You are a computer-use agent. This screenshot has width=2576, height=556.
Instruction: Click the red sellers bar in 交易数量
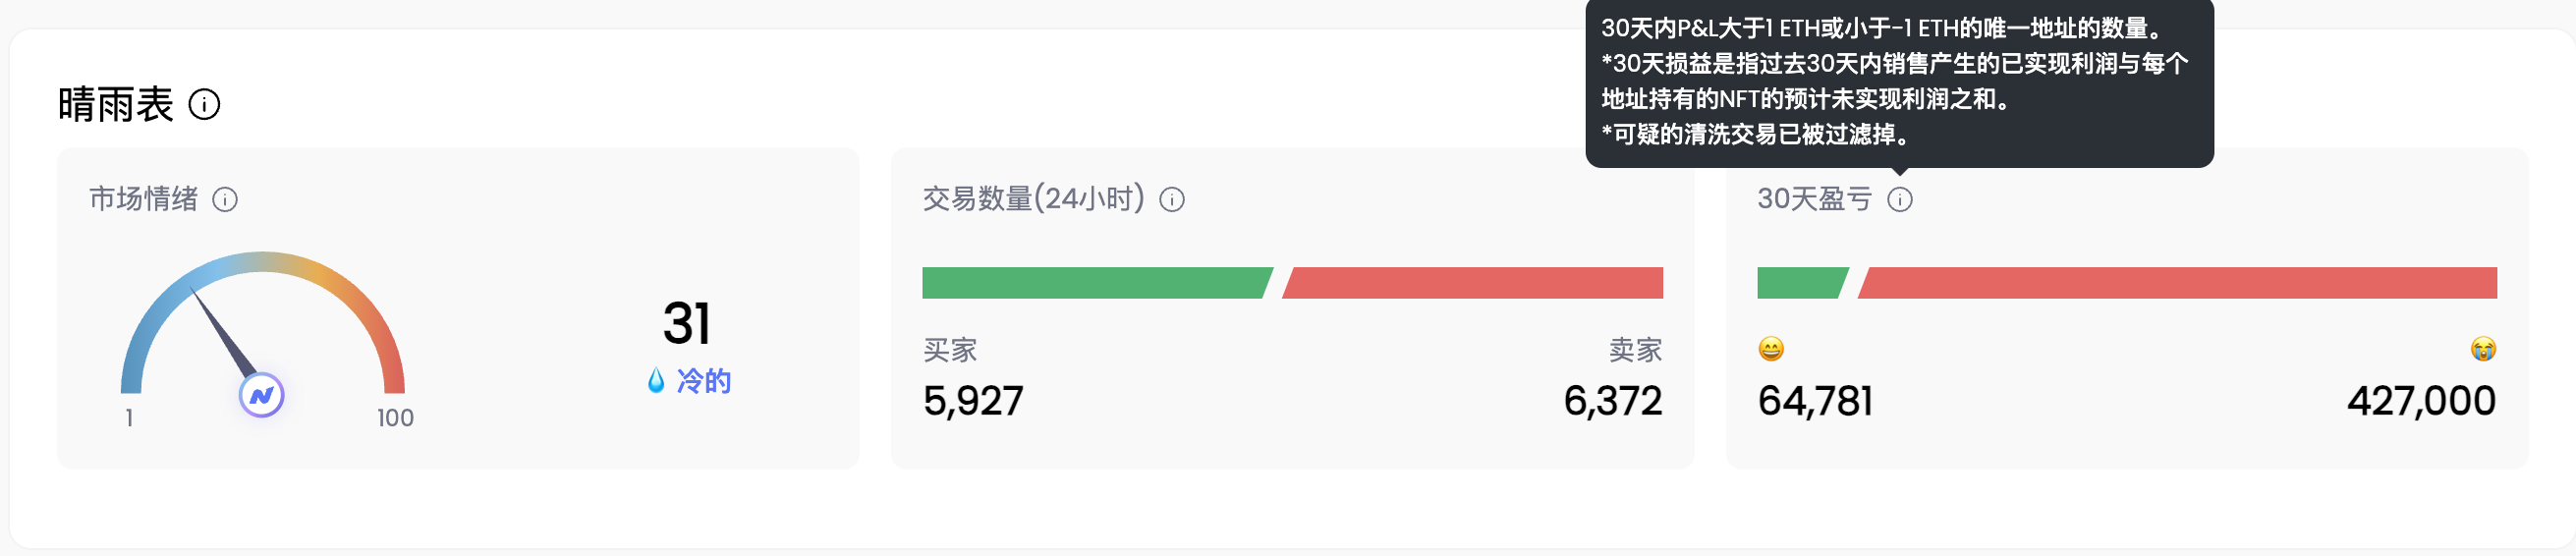pos(1474,283)
